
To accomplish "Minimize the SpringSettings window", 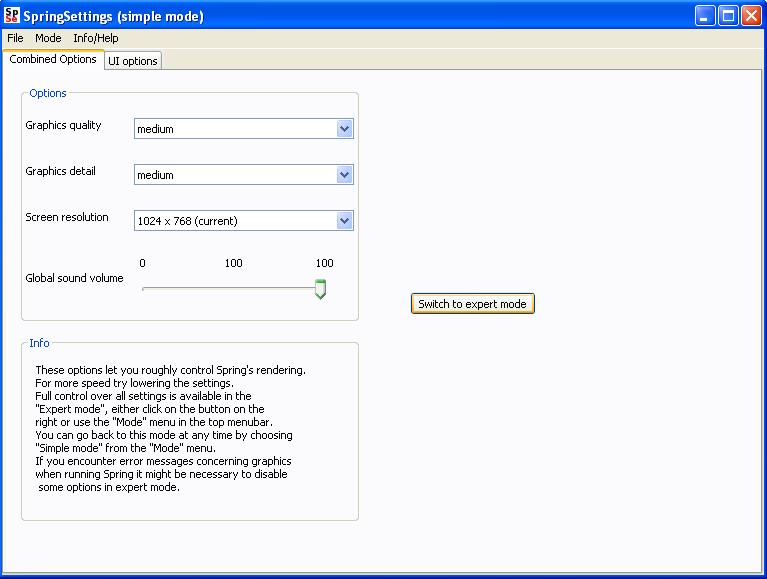I will [x=704, y=16].
